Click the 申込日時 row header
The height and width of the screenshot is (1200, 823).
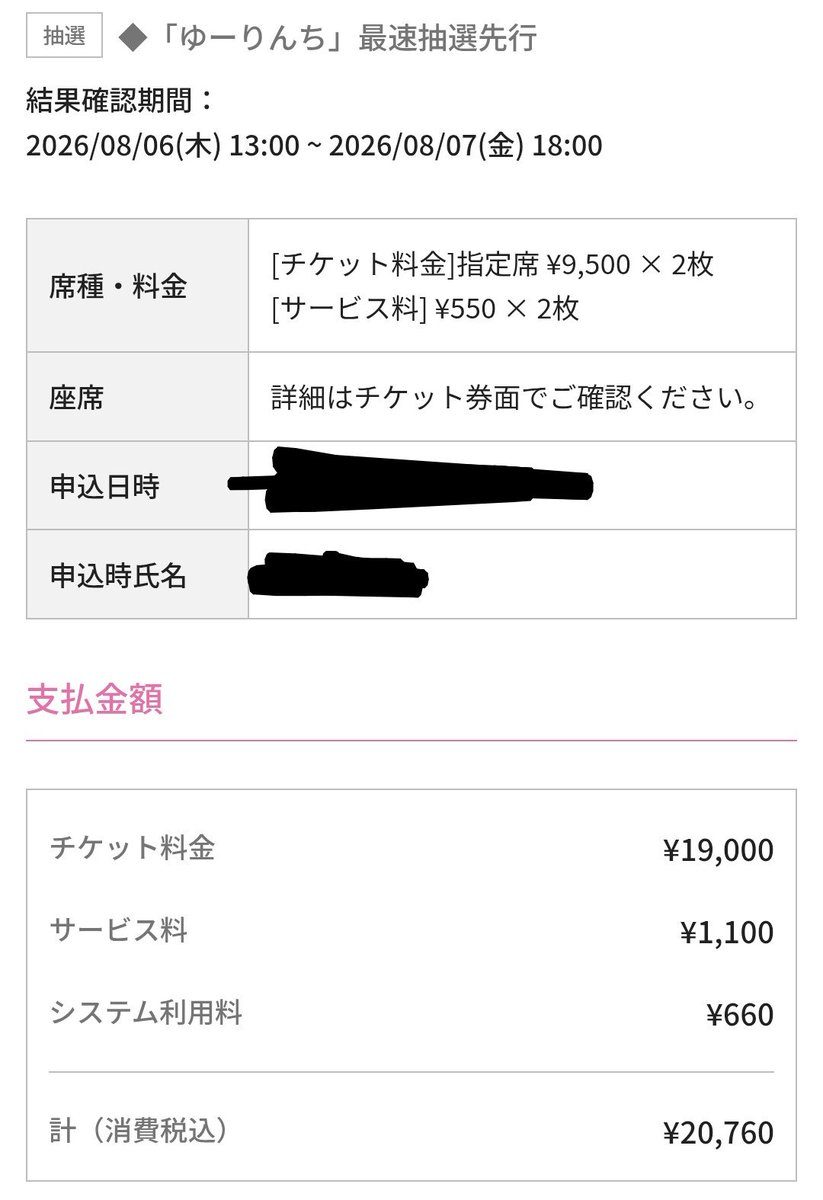click(138, 485)
